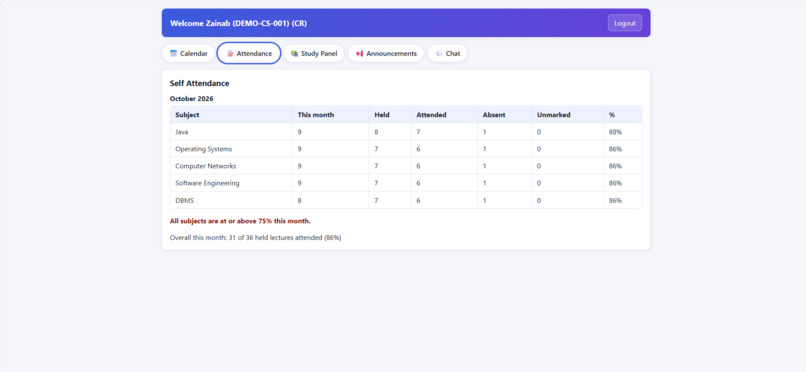Click the 86% value in Operating Systems row

coord(615,149)
